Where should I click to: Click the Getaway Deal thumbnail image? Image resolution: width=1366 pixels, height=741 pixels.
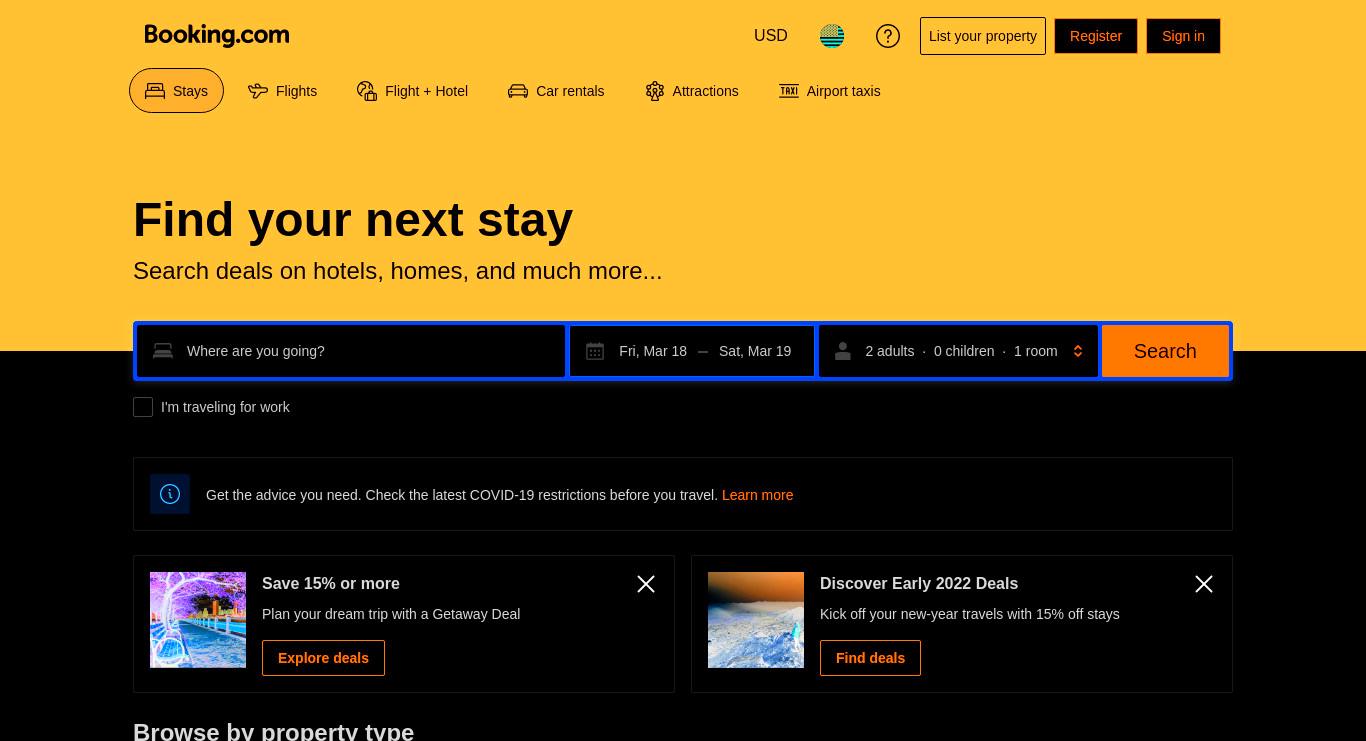pos(198,620)
